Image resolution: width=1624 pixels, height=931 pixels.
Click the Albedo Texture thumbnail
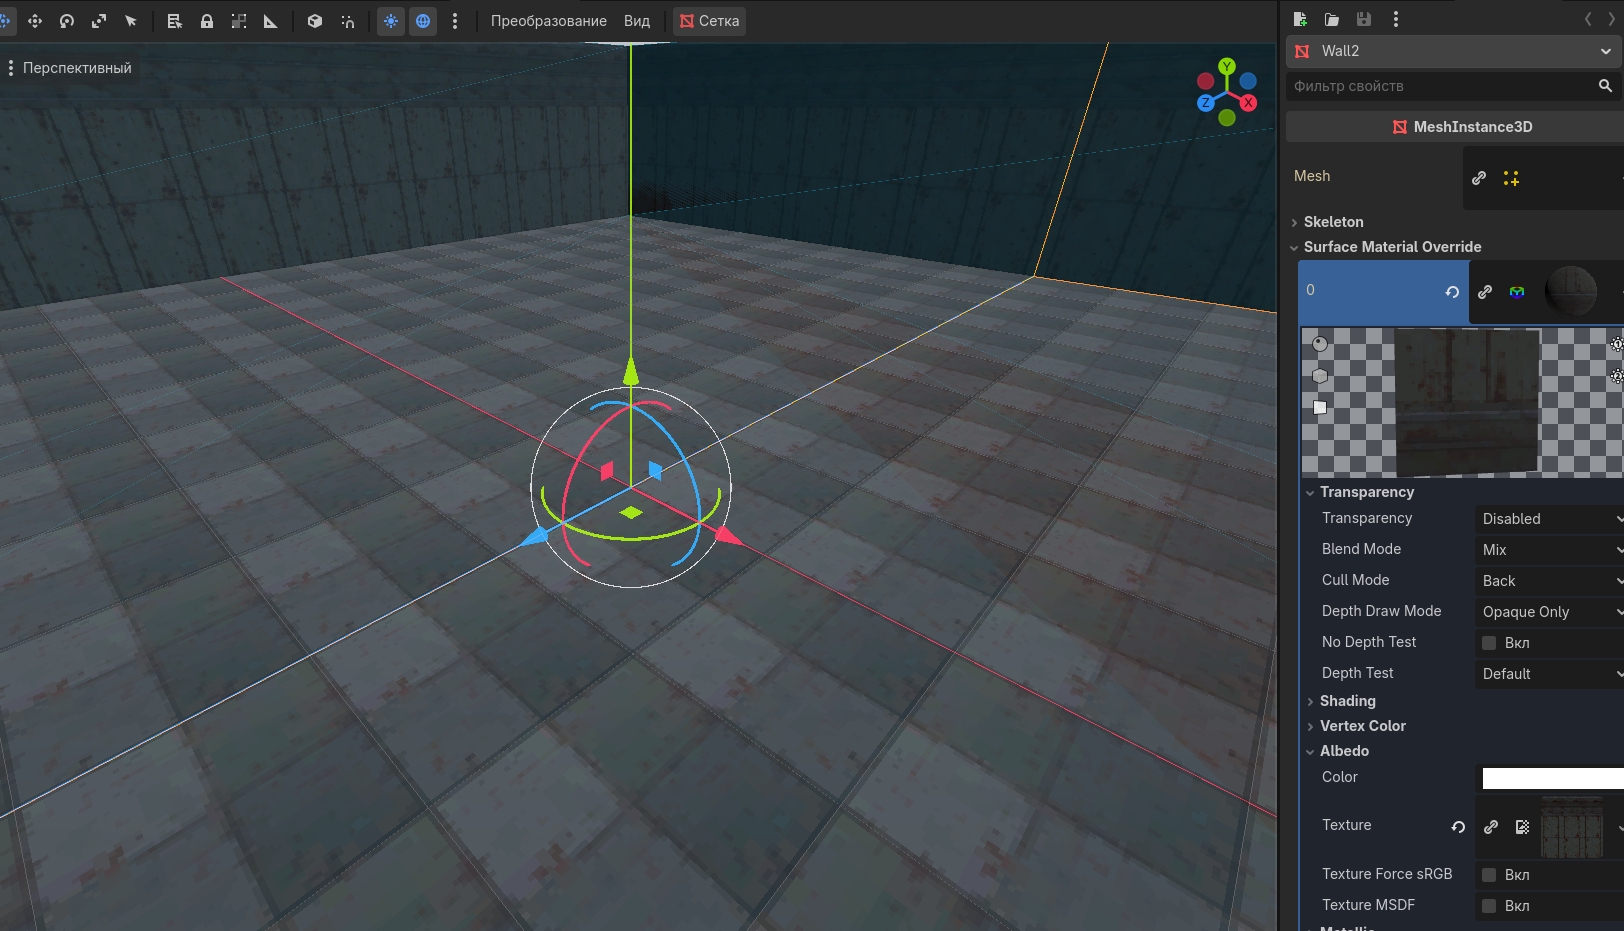(x=1572, y=827)
